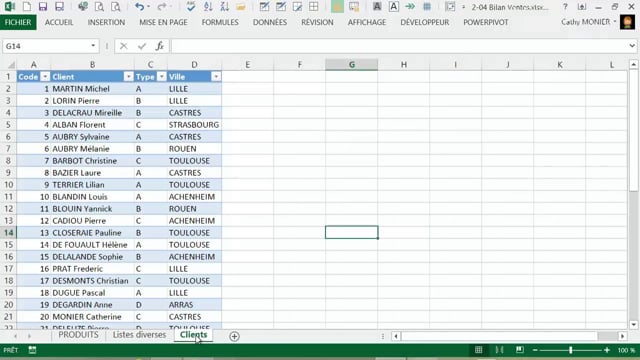Open the FICHIER menu

tap(18, 22)
